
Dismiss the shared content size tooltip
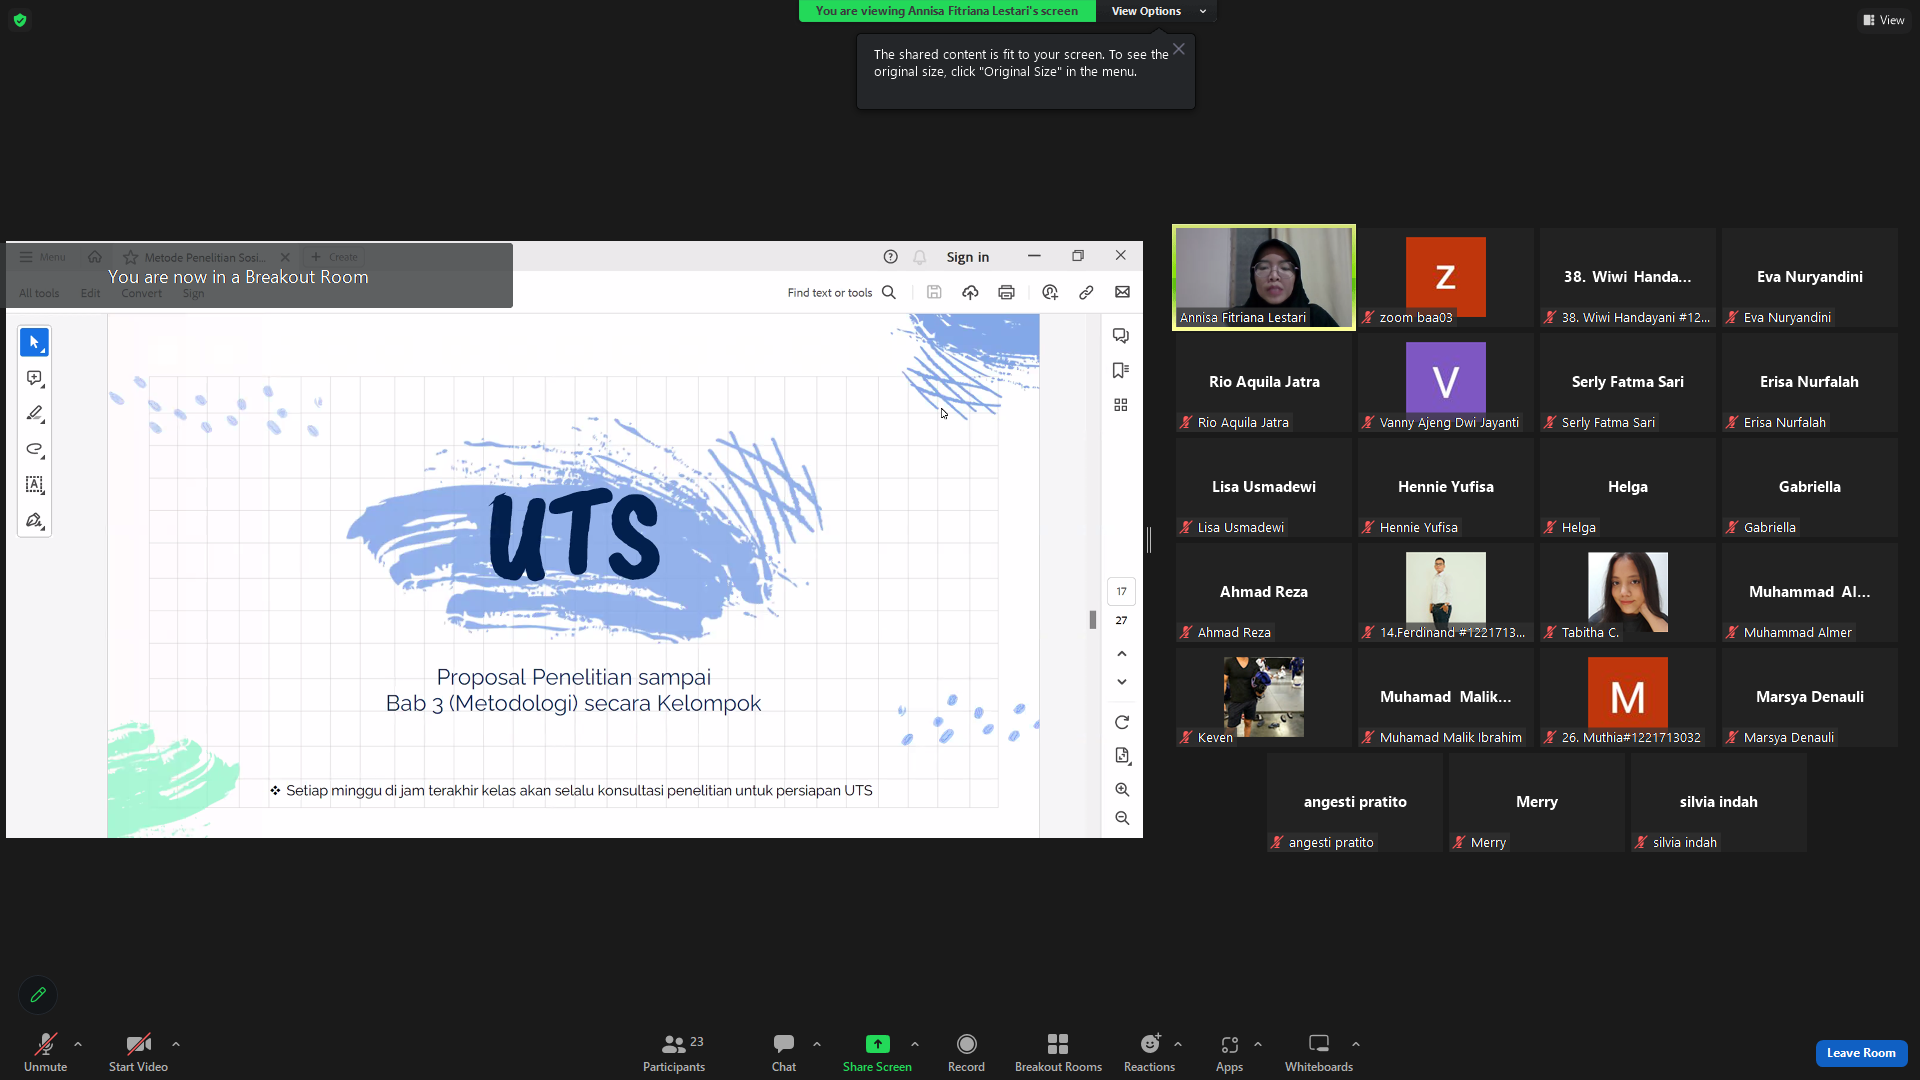pyautogui.click(x=1179, y=49)
